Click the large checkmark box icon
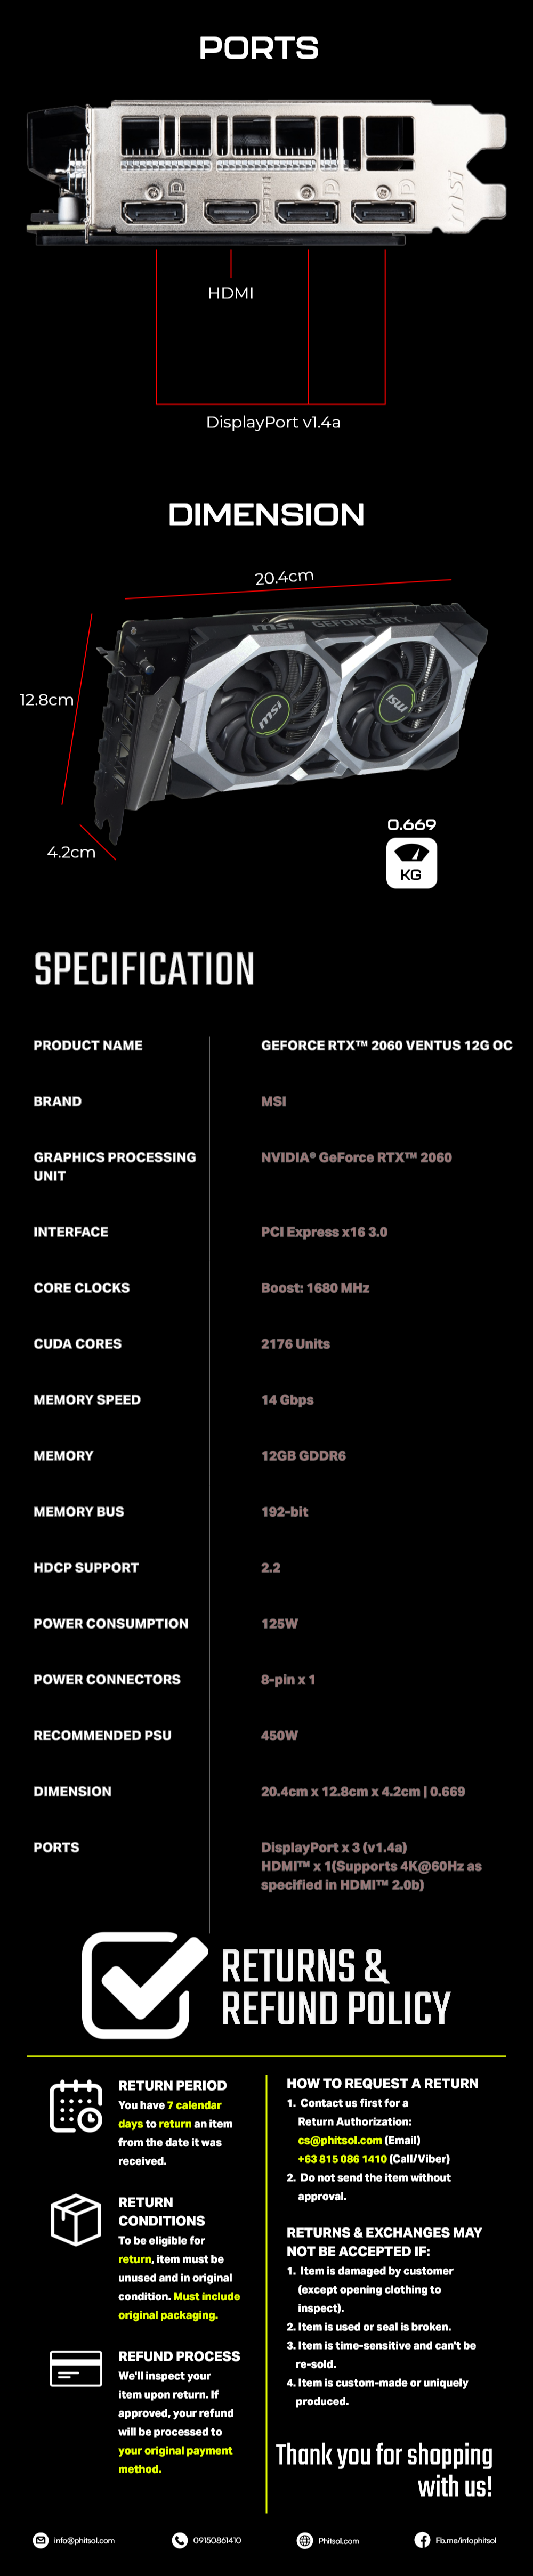533x2576 pixels. click(143, 1985)
